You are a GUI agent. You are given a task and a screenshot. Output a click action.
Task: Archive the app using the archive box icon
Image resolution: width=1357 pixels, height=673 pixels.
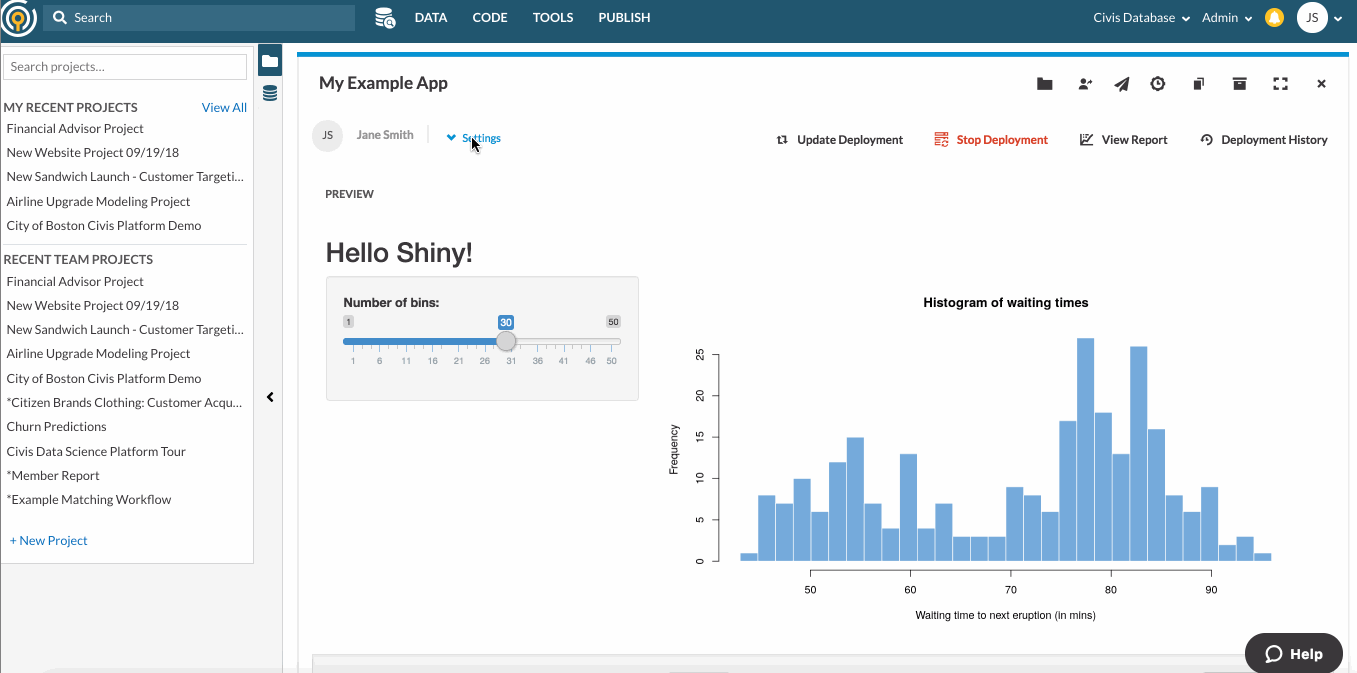tap(1239, 84)
